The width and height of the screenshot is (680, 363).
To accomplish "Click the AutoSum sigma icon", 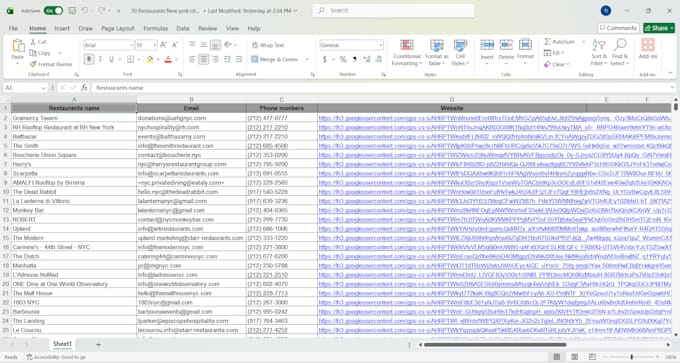I will (x=547, y=42).
